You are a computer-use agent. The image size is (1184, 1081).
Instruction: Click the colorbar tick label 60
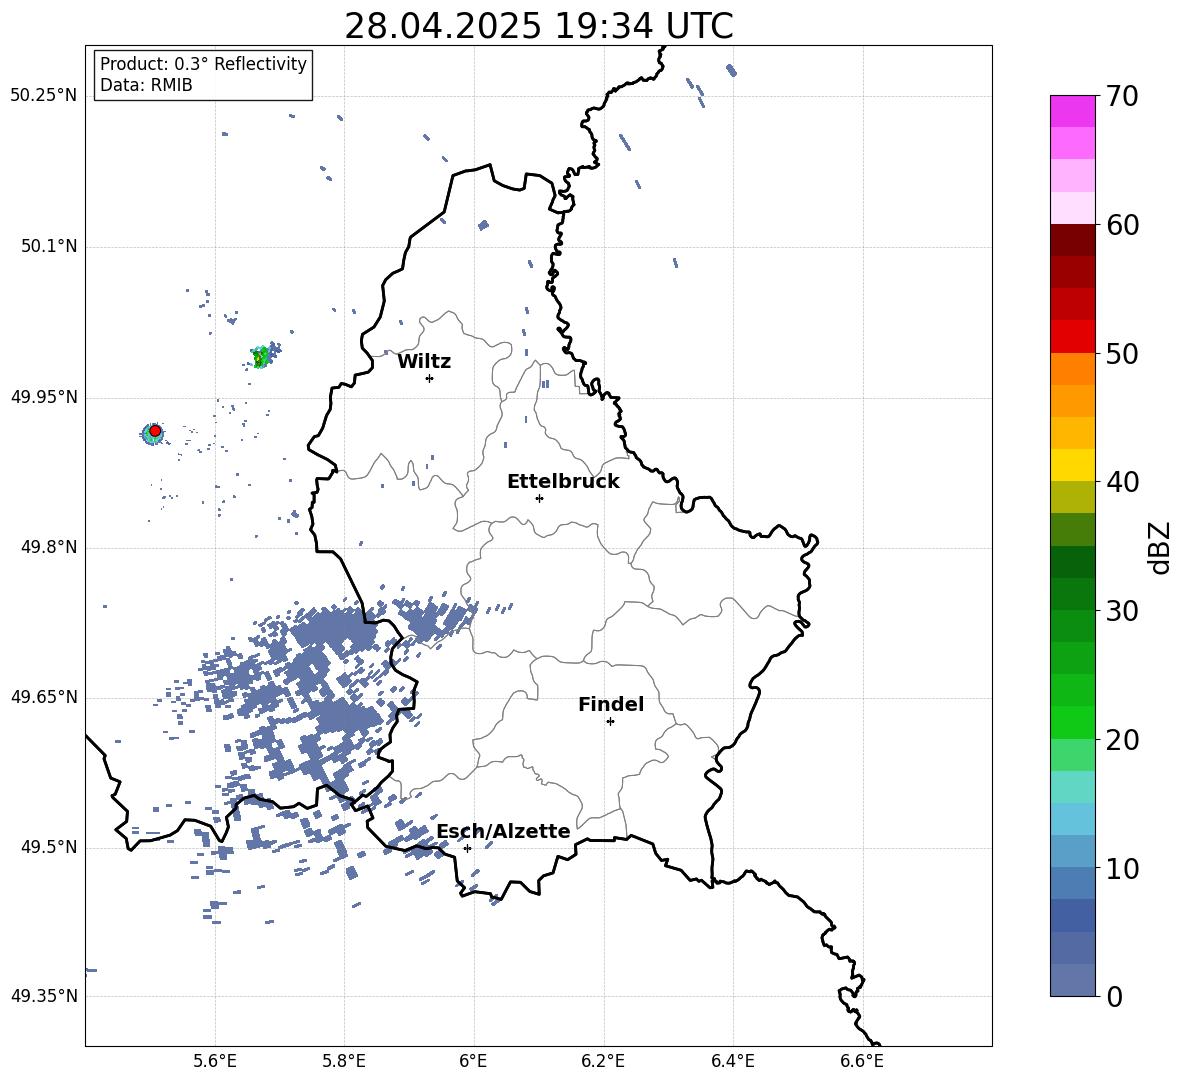tap(1122, 225)
